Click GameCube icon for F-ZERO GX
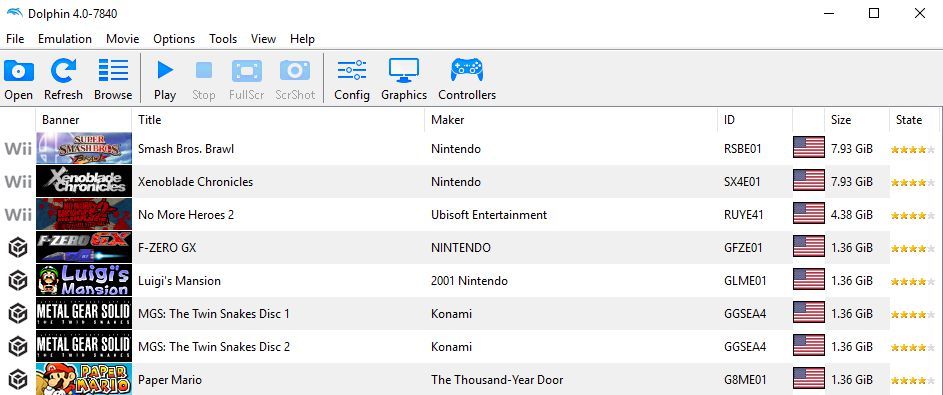Image resolution: width=943 pixels, height=395 pixels. point(18,248)
